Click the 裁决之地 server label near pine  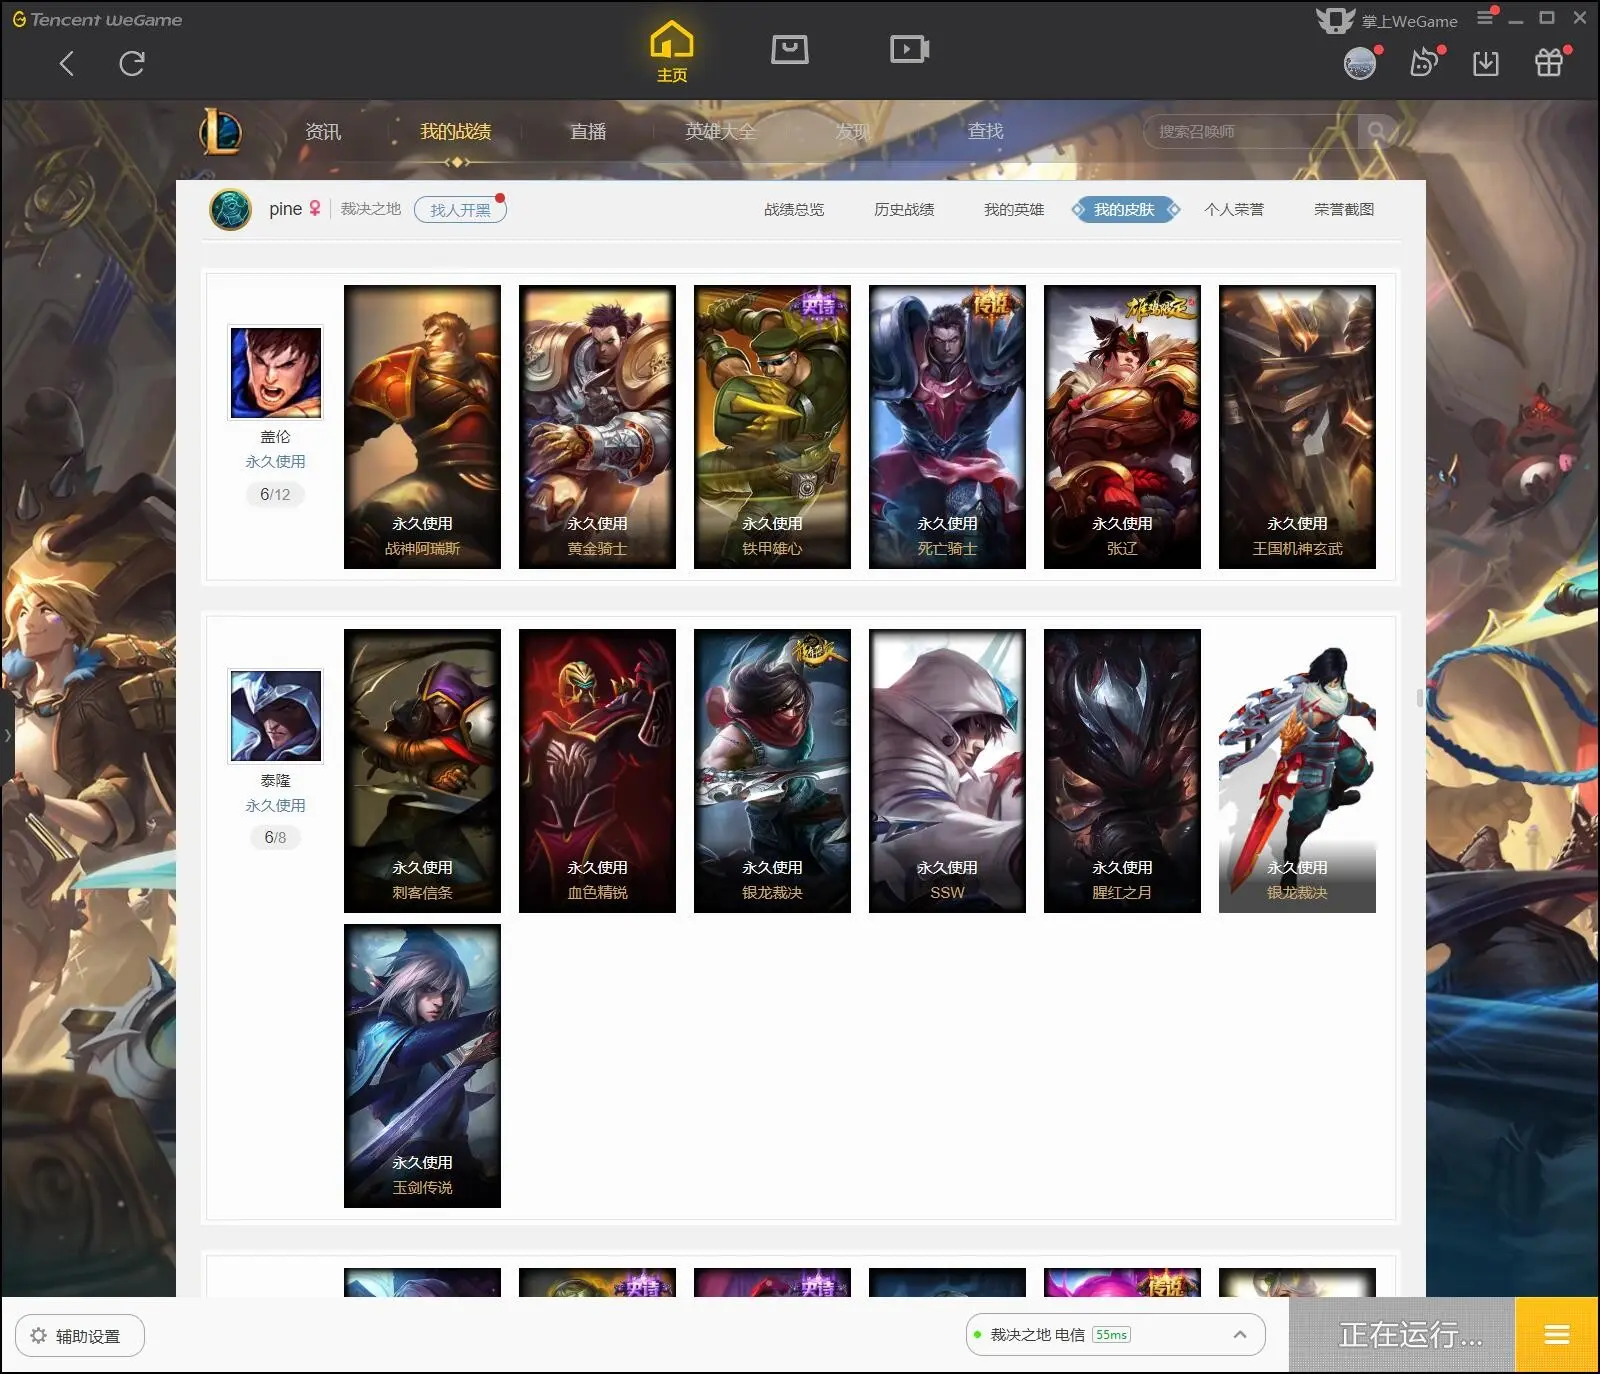[370, 209]
